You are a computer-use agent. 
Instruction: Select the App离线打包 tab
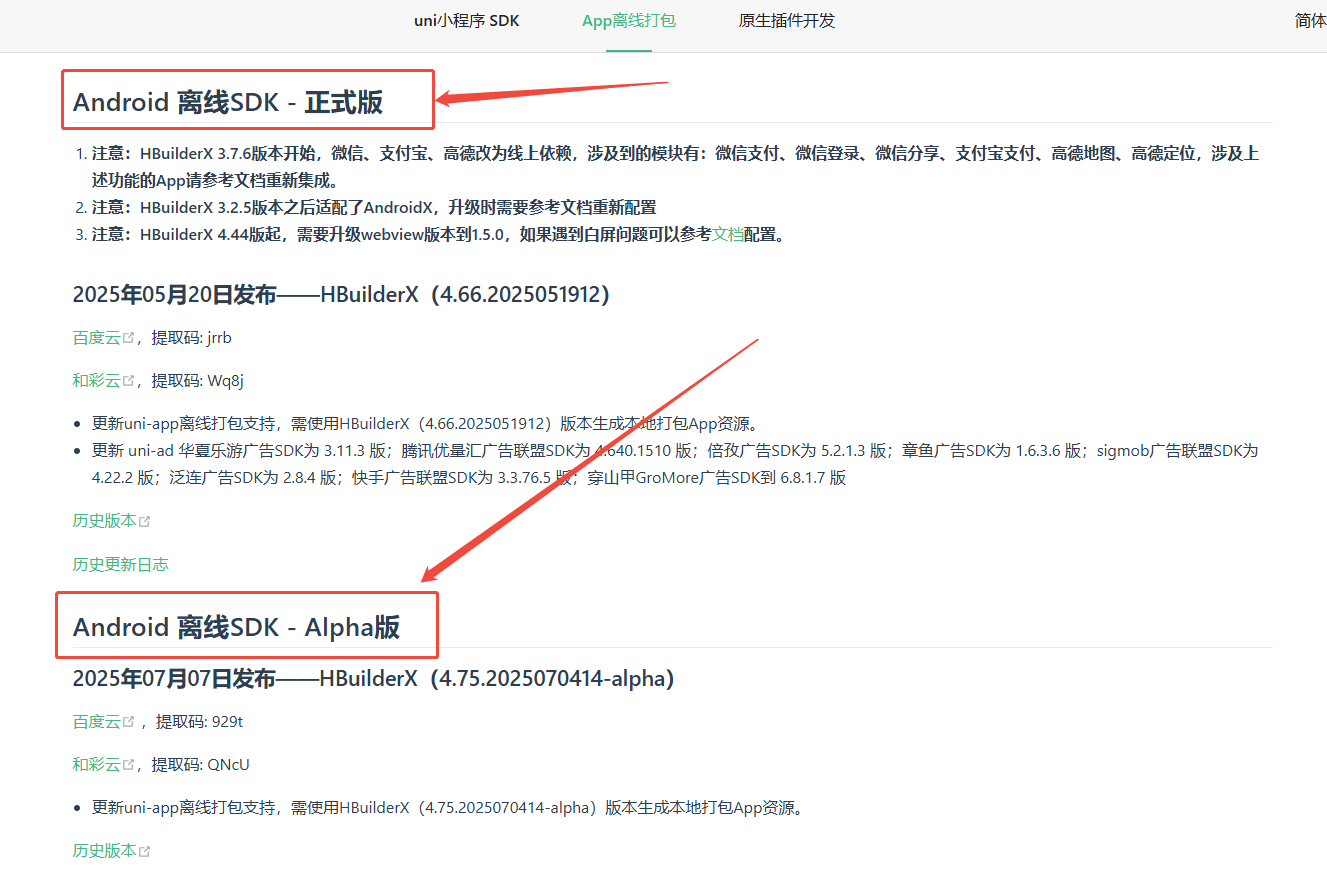coord(628,21)
